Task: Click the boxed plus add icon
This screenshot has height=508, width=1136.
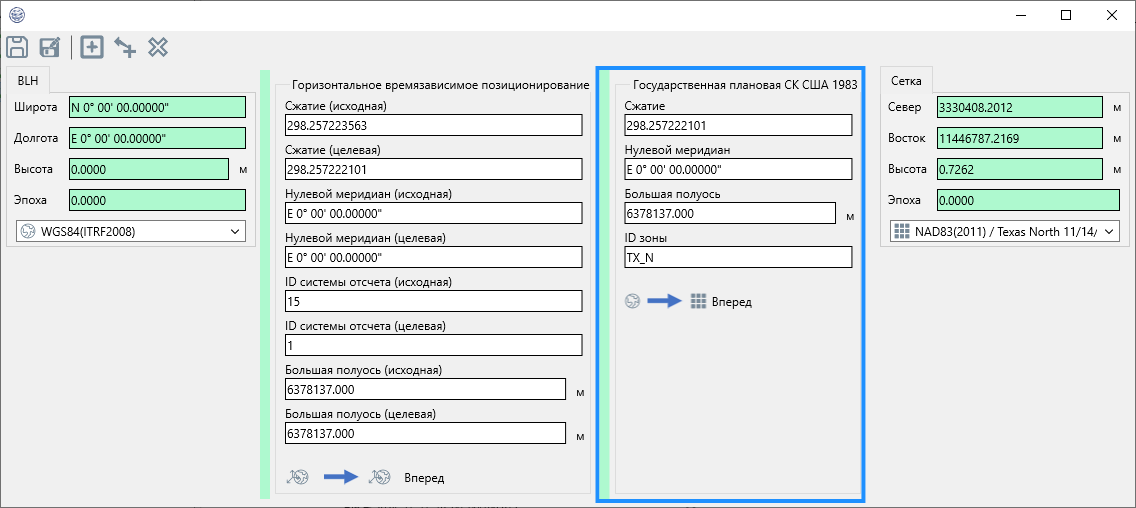Action: click(92, 47)
